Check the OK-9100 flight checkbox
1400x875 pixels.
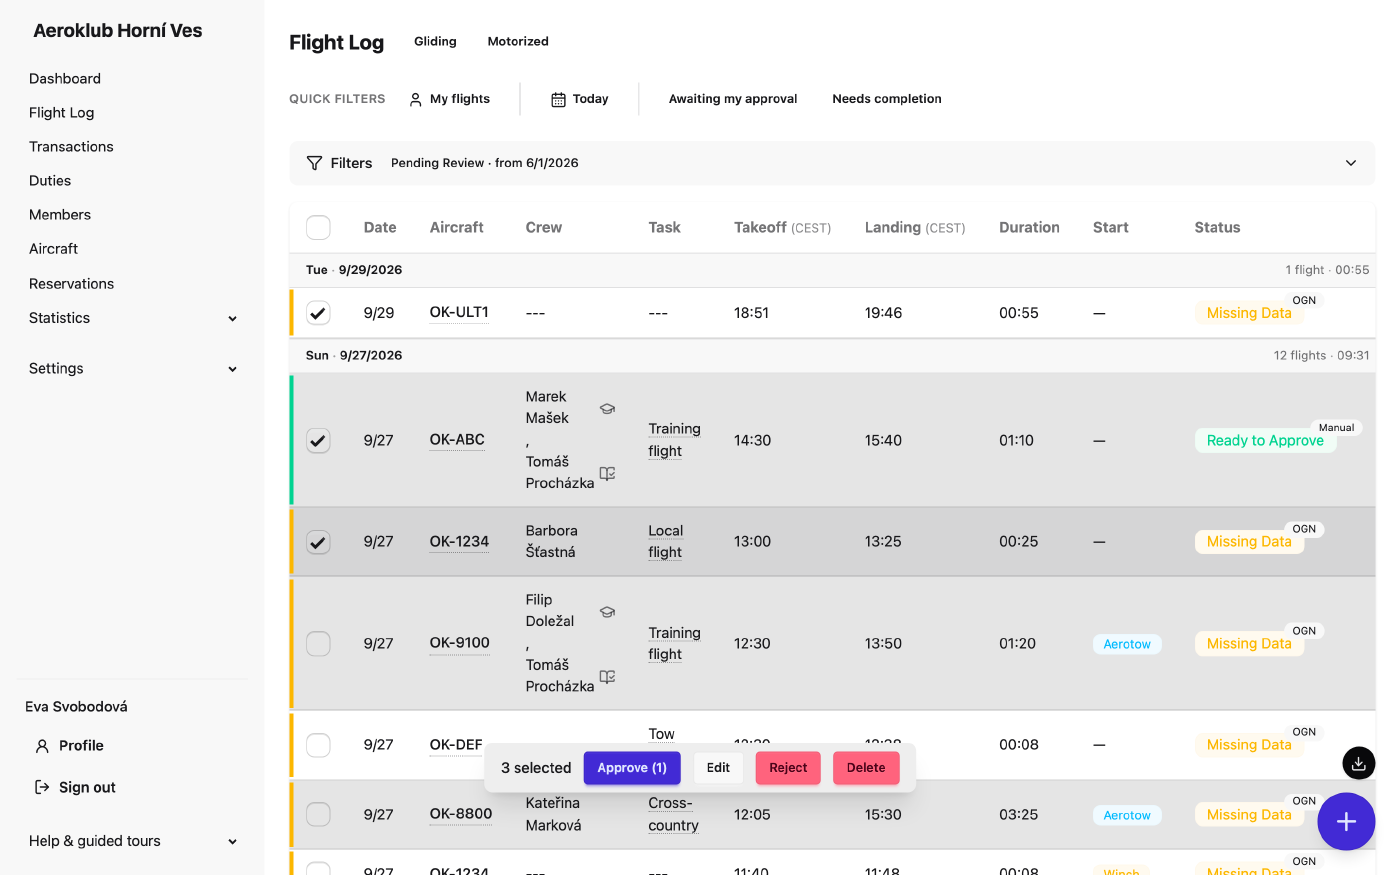[x=318, y=644]
